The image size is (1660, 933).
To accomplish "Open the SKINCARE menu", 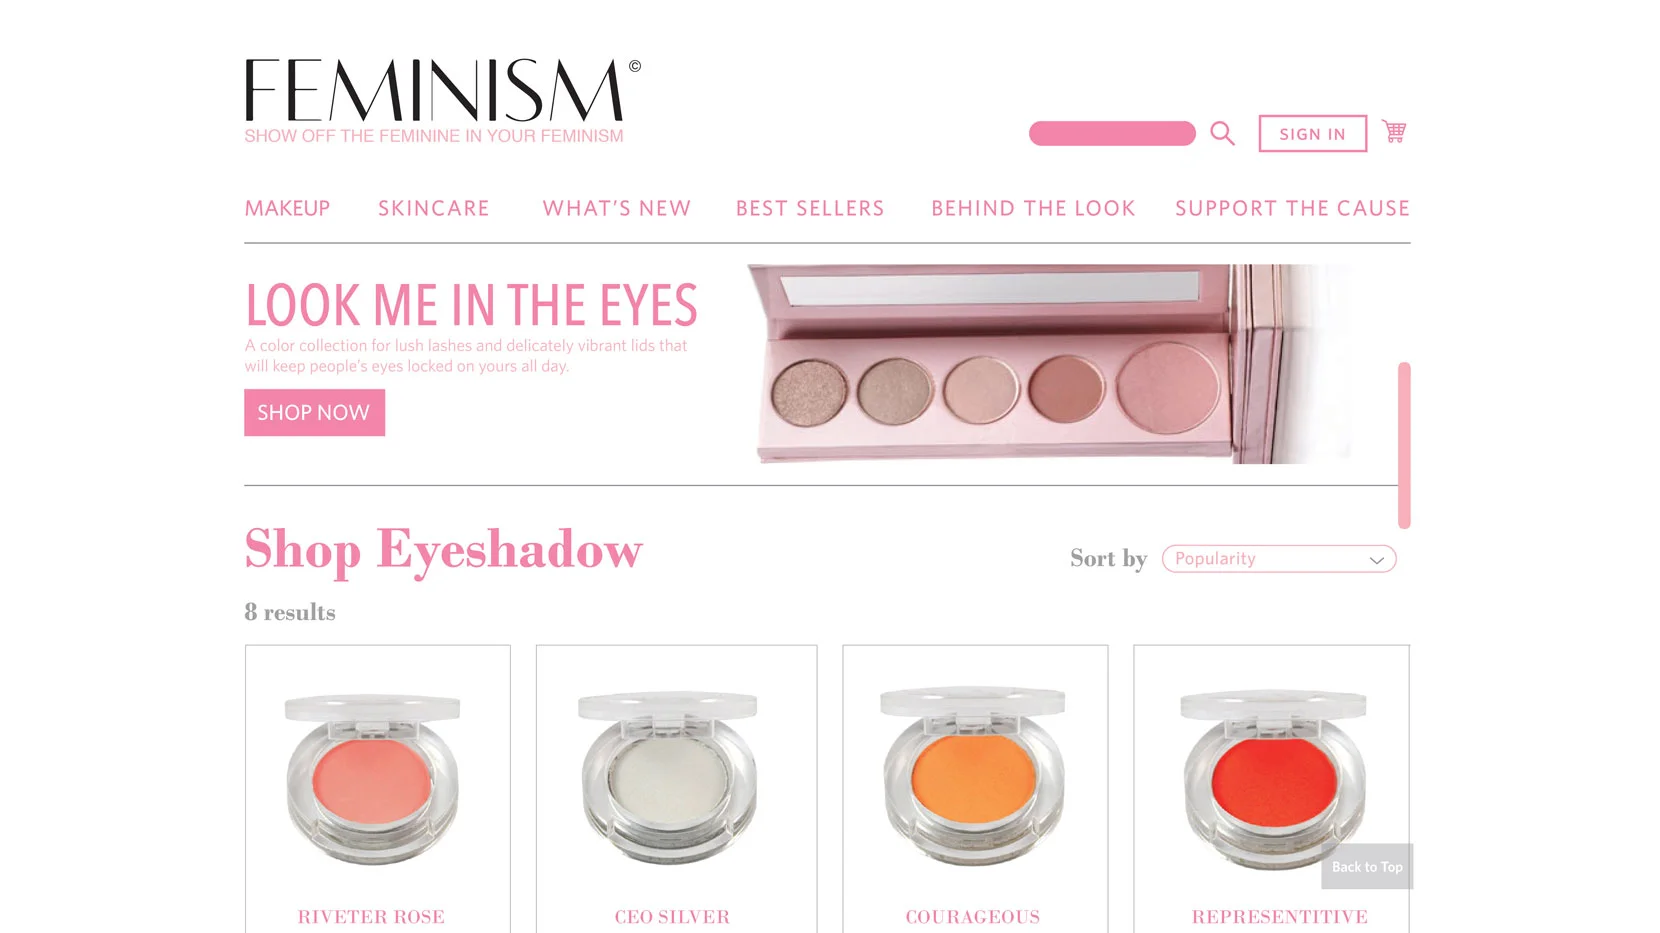I will pos(433,208).
